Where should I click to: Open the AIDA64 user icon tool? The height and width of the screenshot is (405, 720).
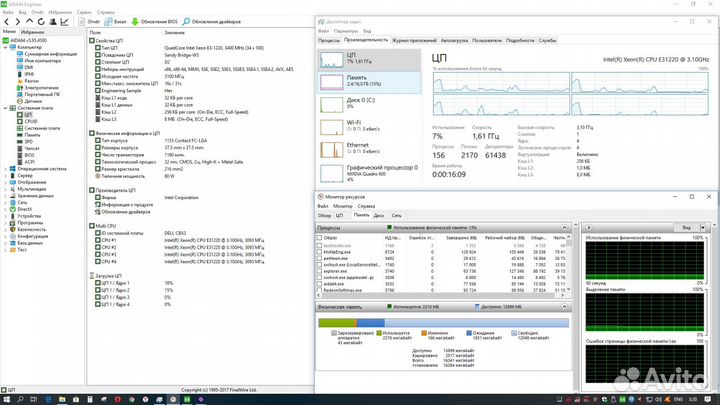coord(53,22)
